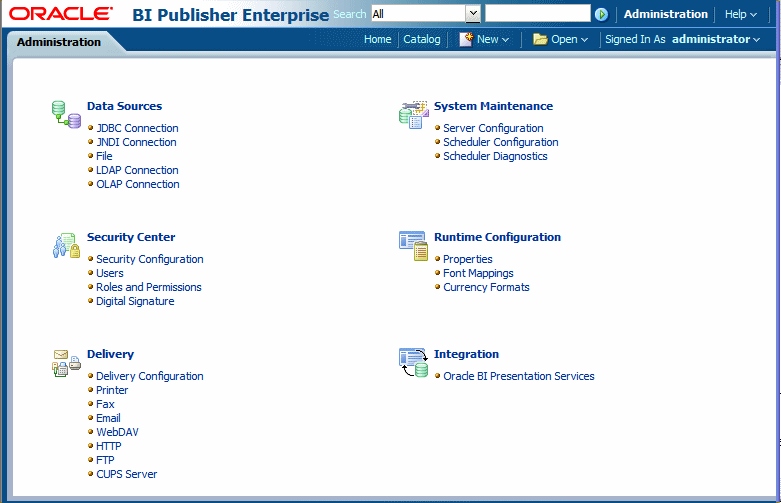Open the New dropdown menu
Screen dimensions: 781x503
(x=484, y=39)
